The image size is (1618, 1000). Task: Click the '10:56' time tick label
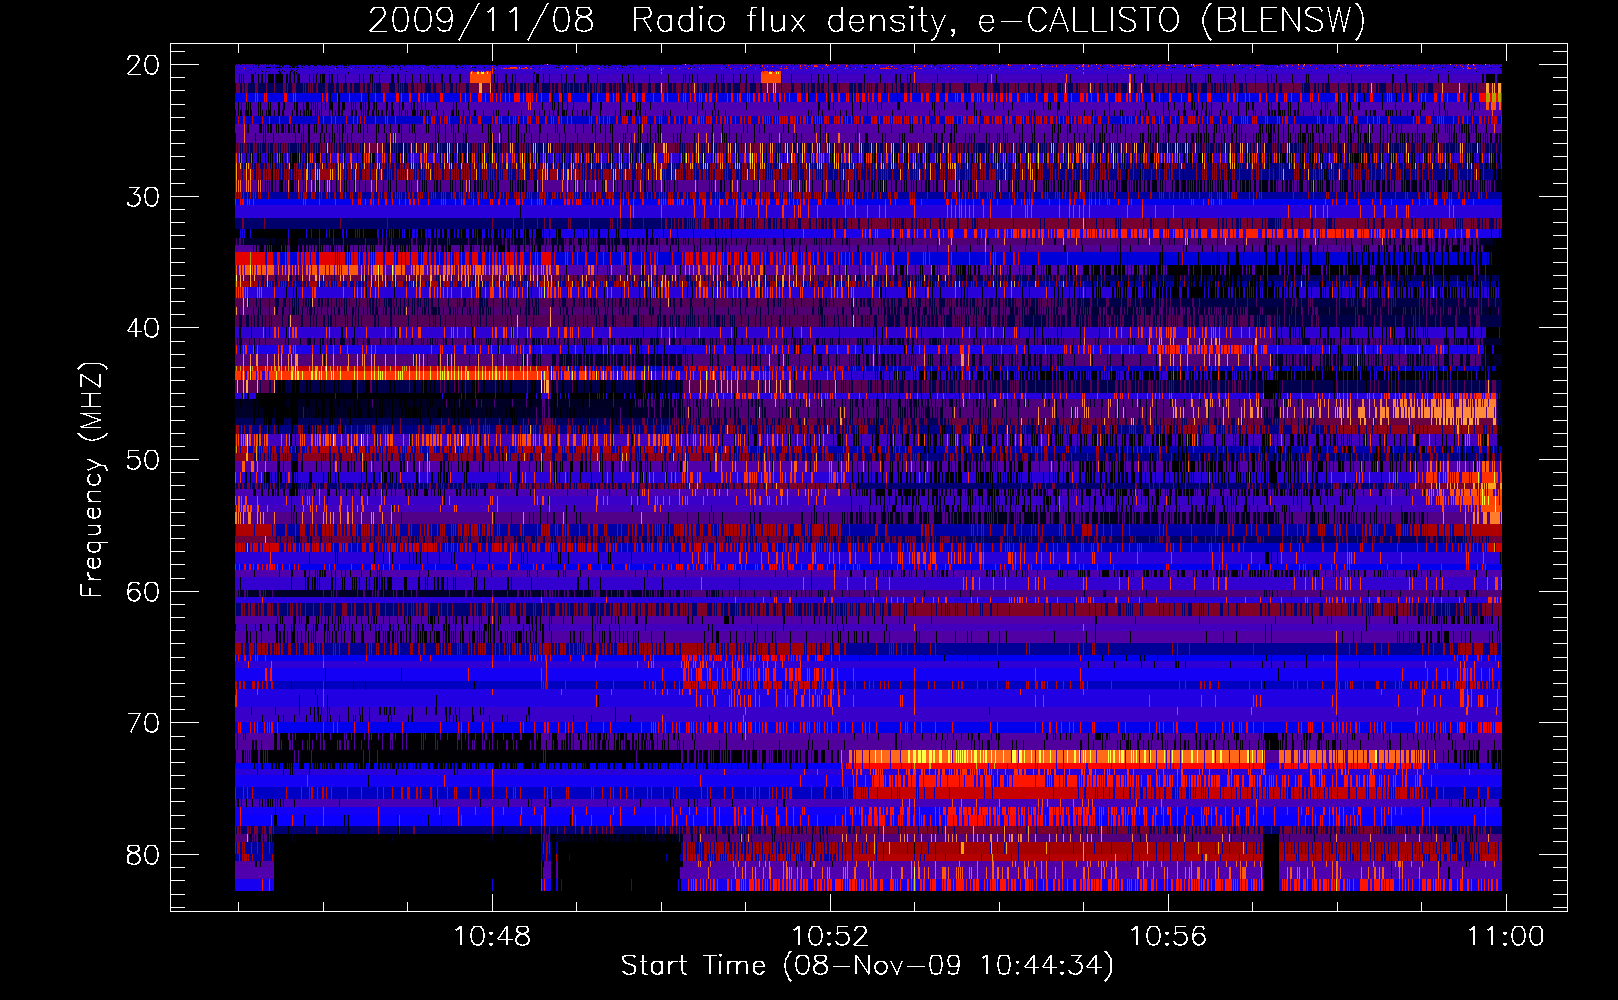[1168, 937]
